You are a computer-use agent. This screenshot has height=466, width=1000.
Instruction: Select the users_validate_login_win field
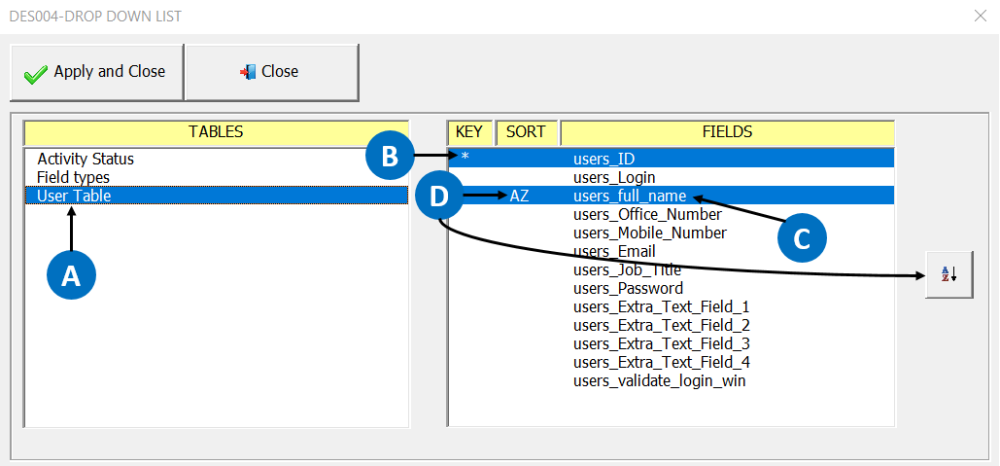[x=671, y=381]
